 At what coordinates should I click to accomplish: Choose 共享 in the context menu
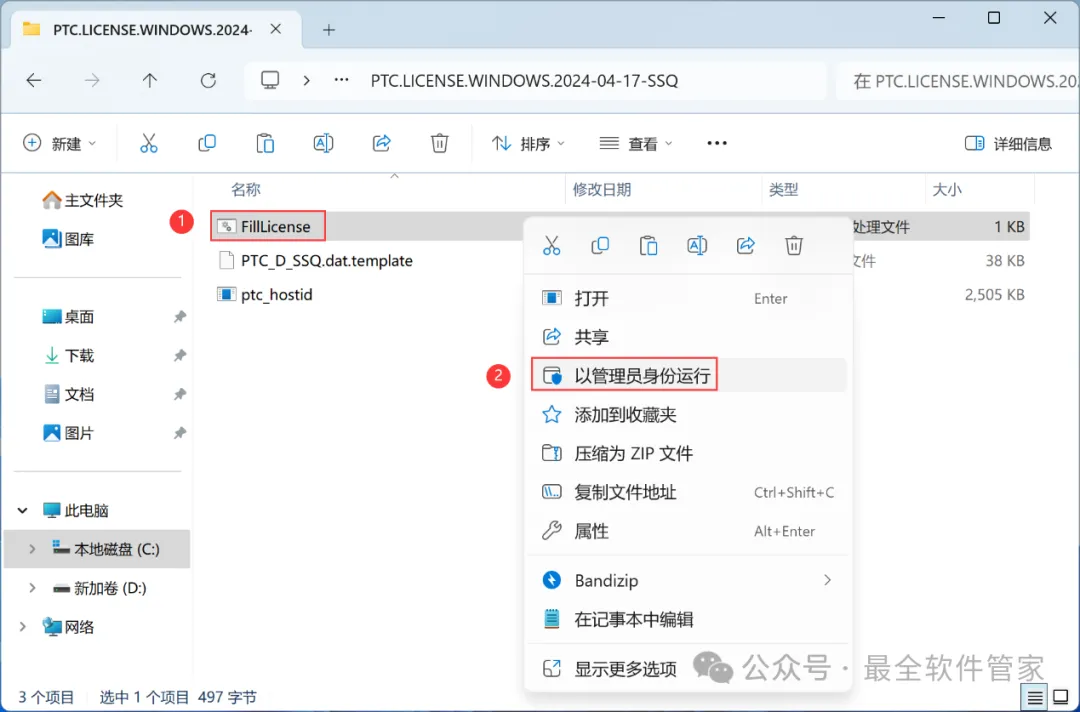tap(688, 337)
